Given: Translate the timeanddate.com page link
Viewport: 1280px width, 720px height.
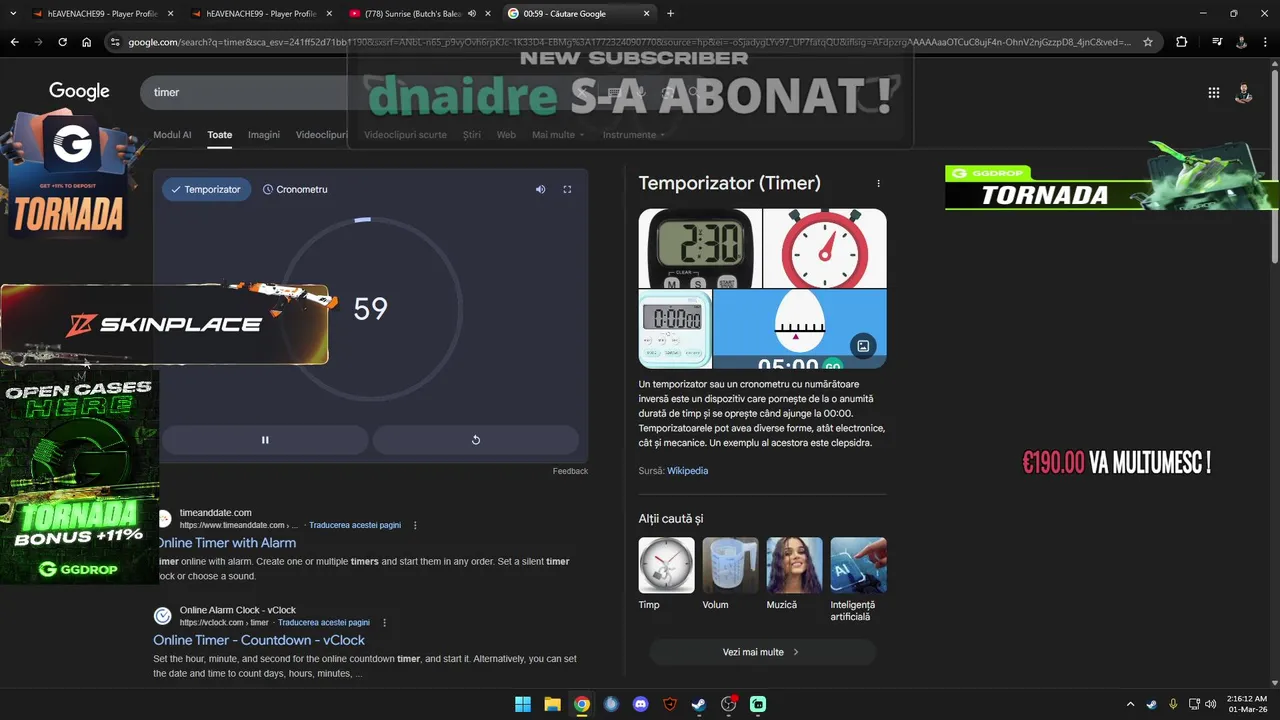Looking at the screenshot, I should pos(355,525).
